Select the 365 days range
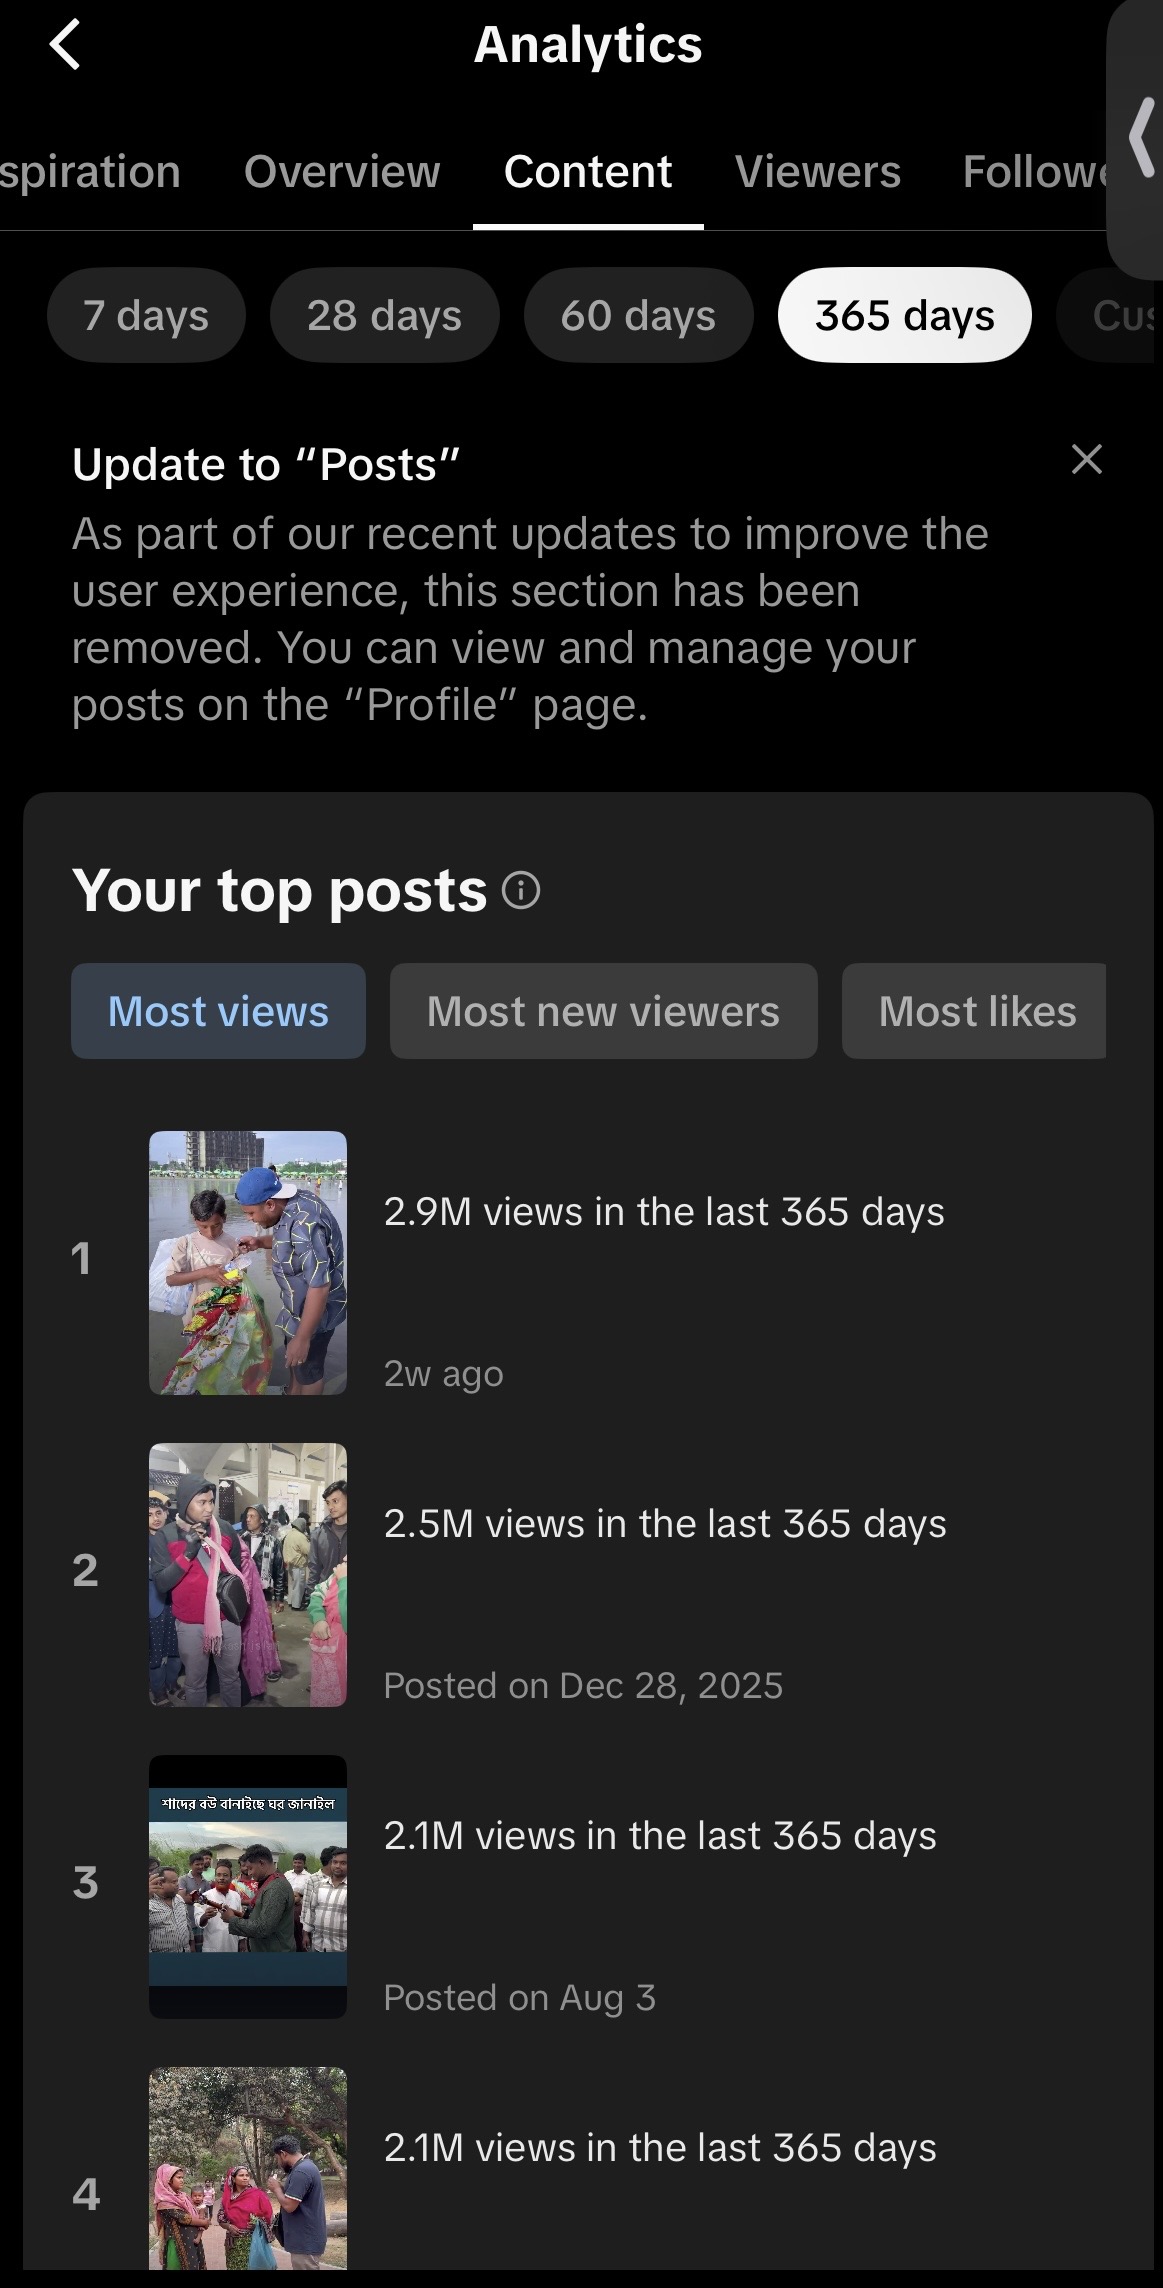The height and width of the screenshot is (2288, 1163). (x=905, y=315)
